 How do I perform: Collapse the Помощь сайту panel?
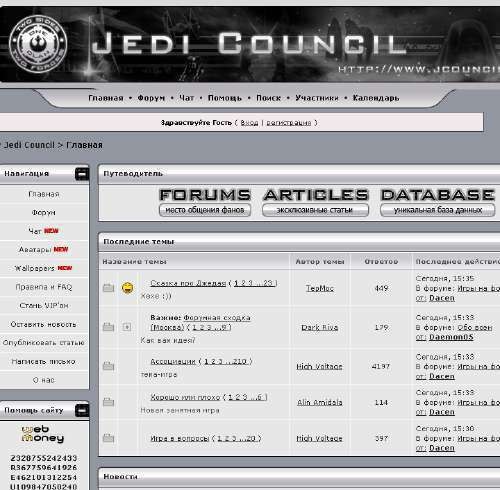tap(82, 410)
